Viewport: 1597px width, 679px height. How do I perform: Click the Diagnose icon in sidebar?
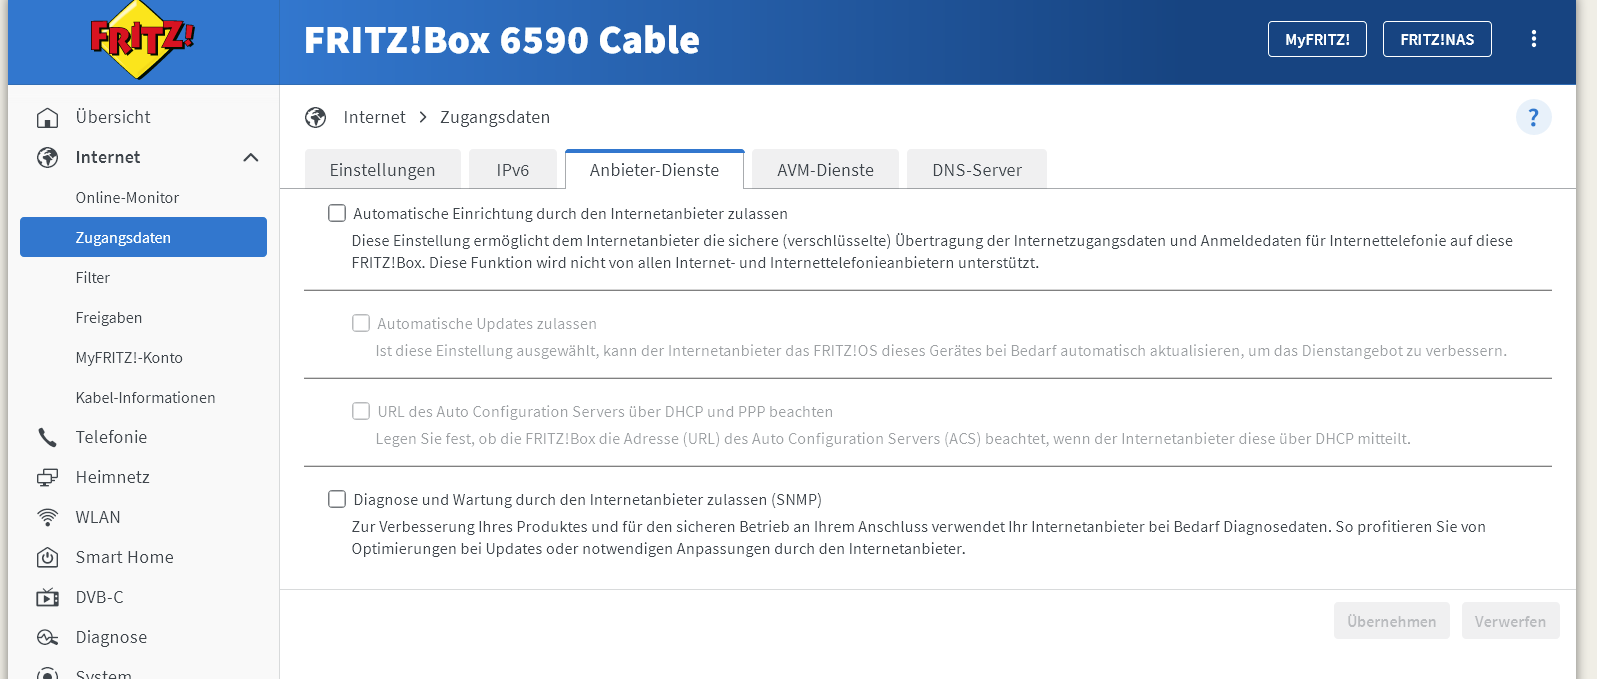(47, 638)
